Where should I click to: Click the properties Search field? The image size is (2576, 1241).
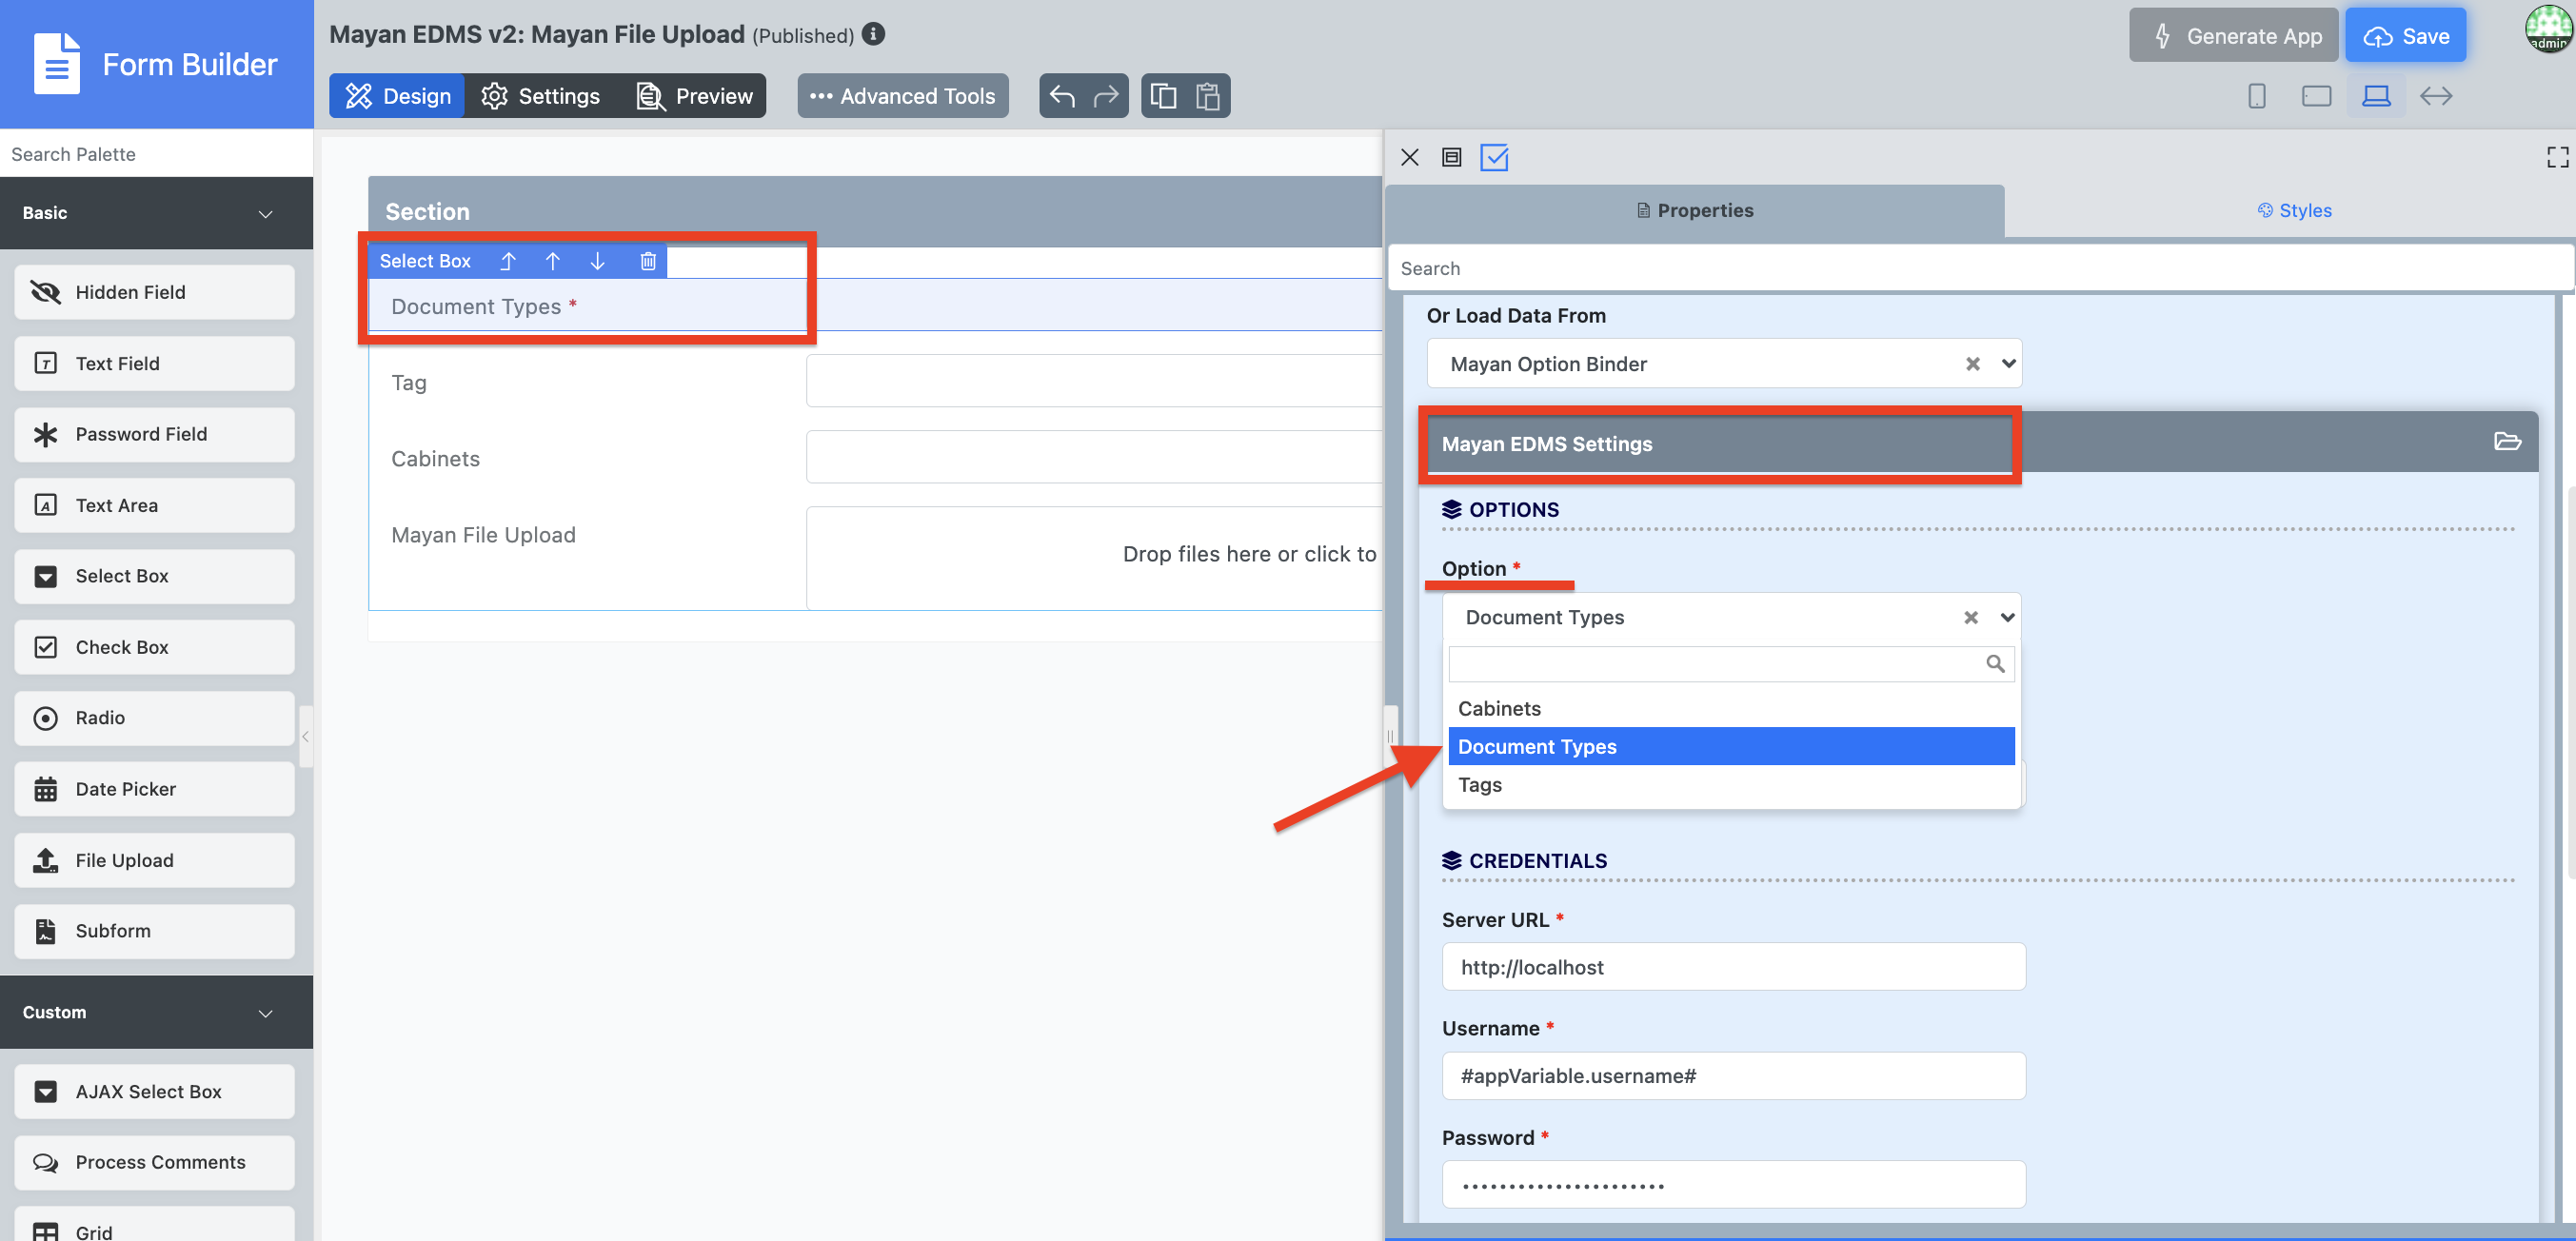point(1979,268)
